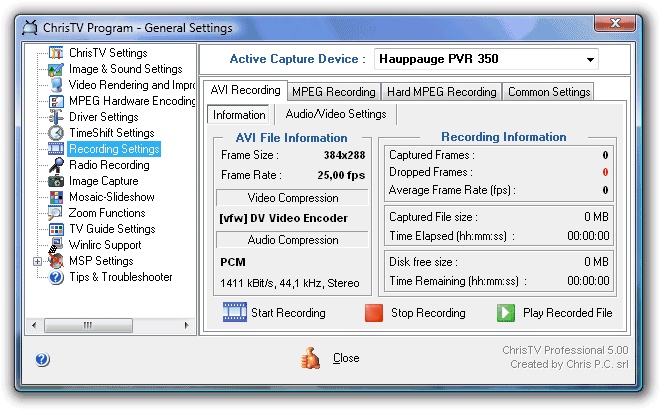Screen dimensions: 661x410
Task: Expand the MSP Settings tree node
Action: (x=38, y=261)
